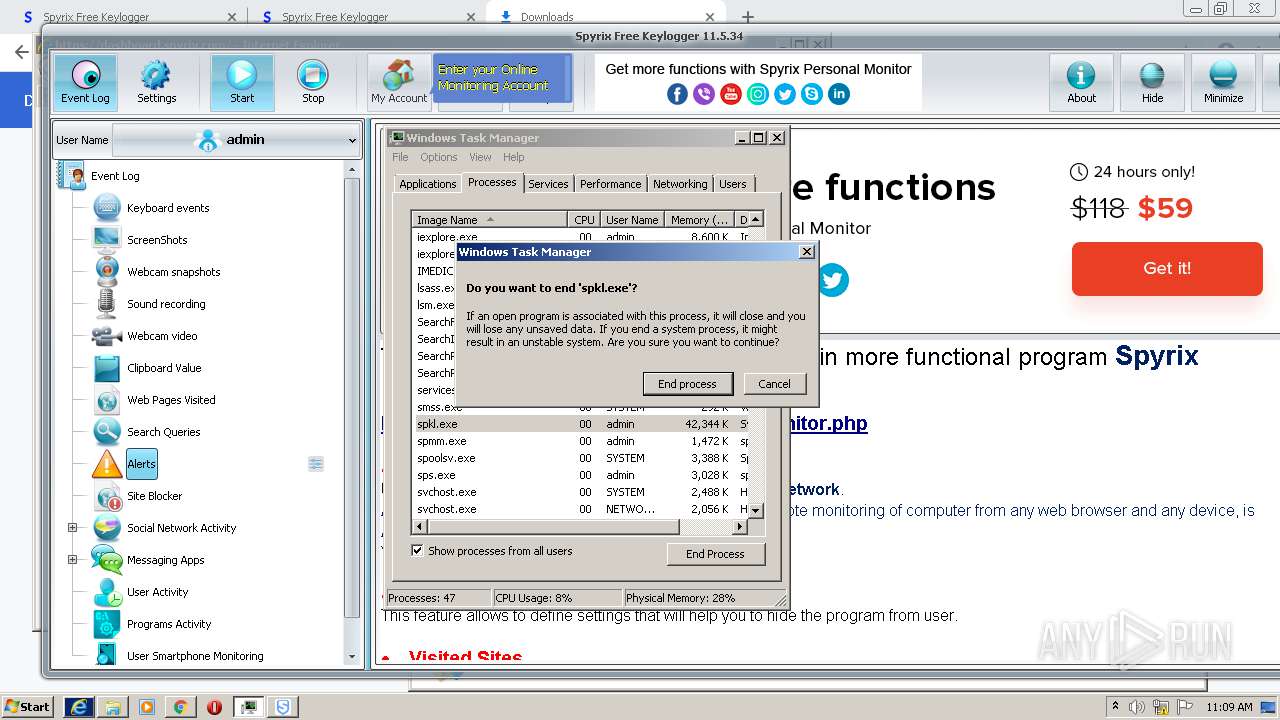Open Webcam video entry
This screenshot has height=720, width=1280.
(162, 336)
